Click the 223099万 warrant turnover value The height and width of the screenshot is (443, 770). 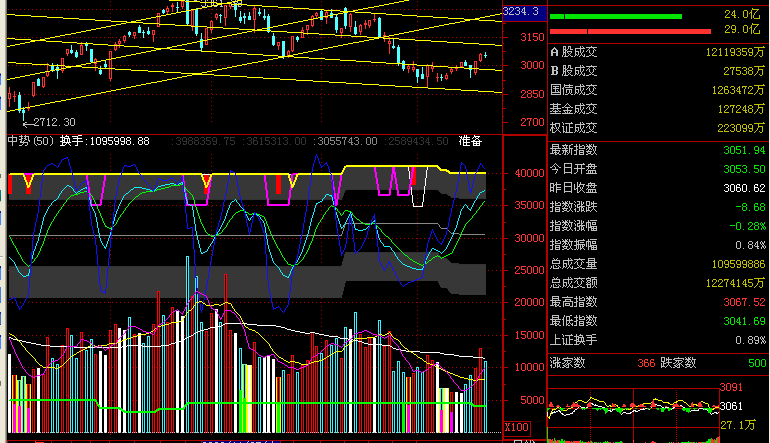click(x=741, y=128)
